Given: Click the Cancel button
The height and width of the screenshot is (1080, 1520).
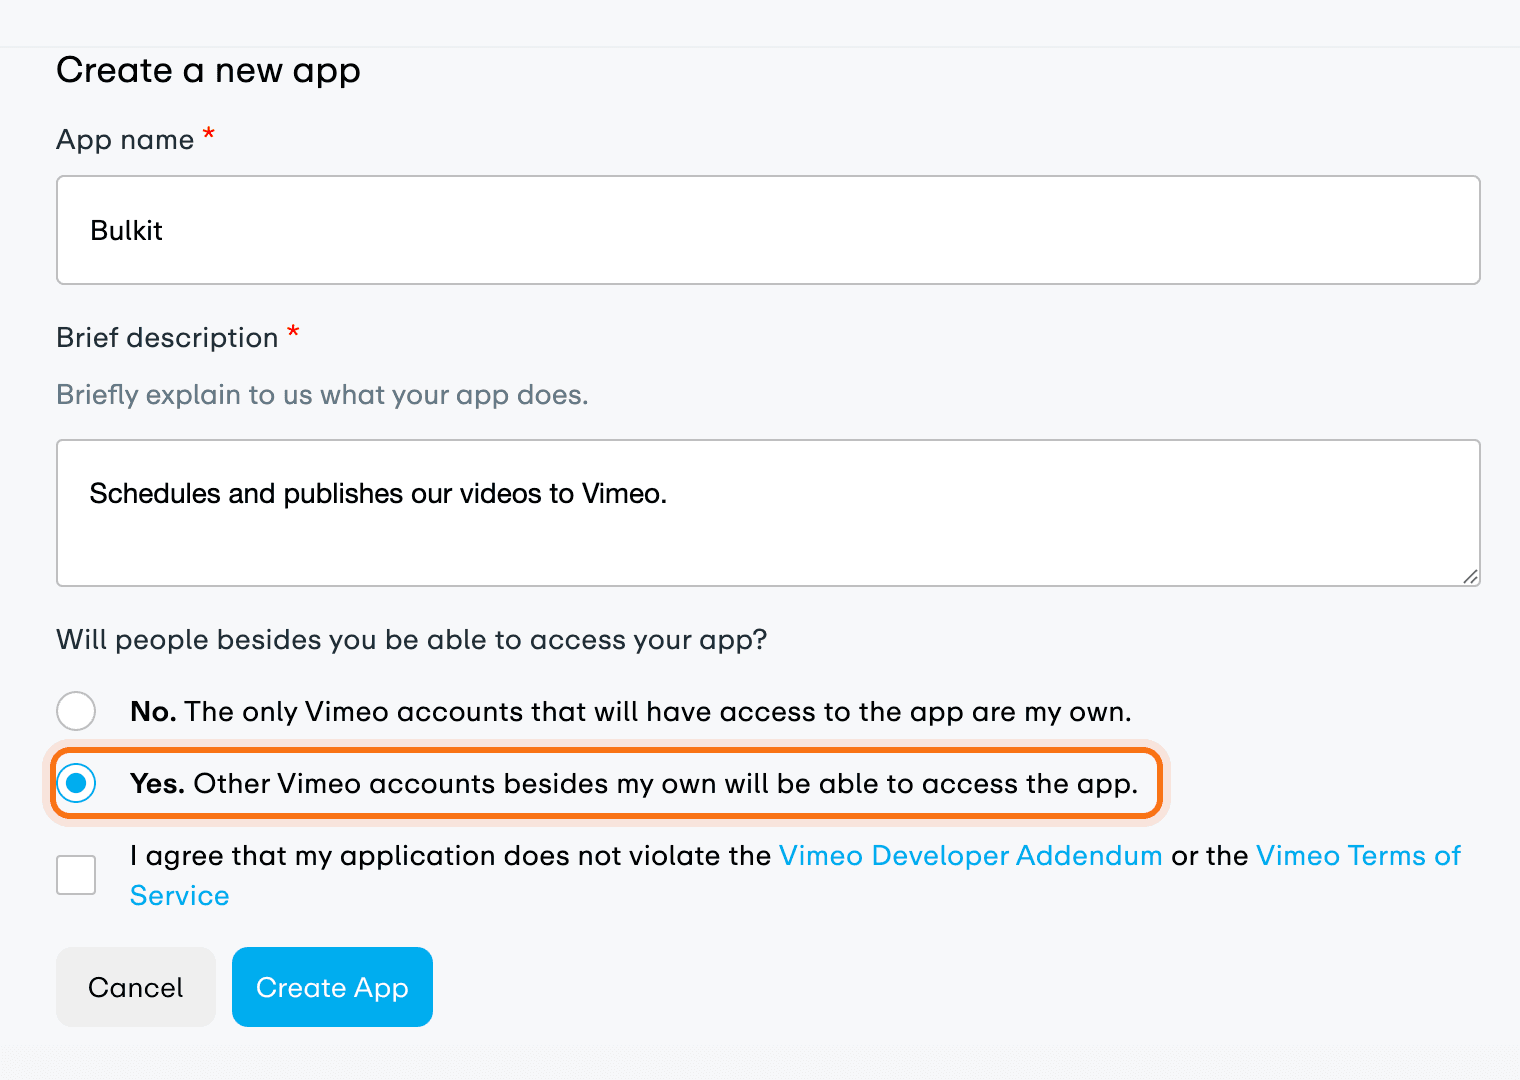Looking at the screenshot, I should click(136, 987).
